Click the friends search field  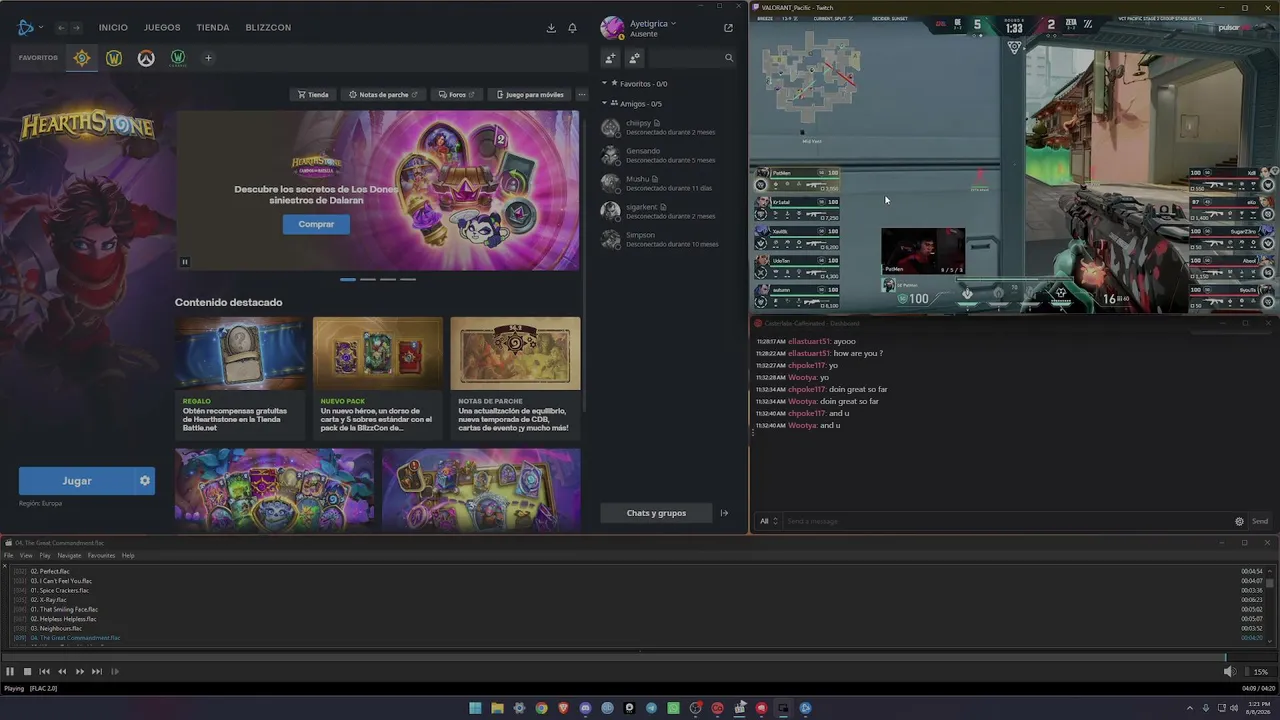click(x=692, y=58)
